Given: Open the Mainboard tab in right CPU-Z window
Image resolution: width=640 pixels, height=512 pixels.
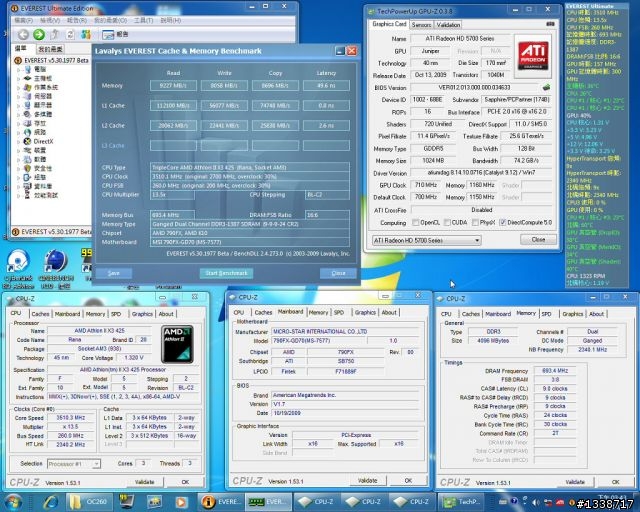Looking at the screenshot, I should click(x=498, y=314).
